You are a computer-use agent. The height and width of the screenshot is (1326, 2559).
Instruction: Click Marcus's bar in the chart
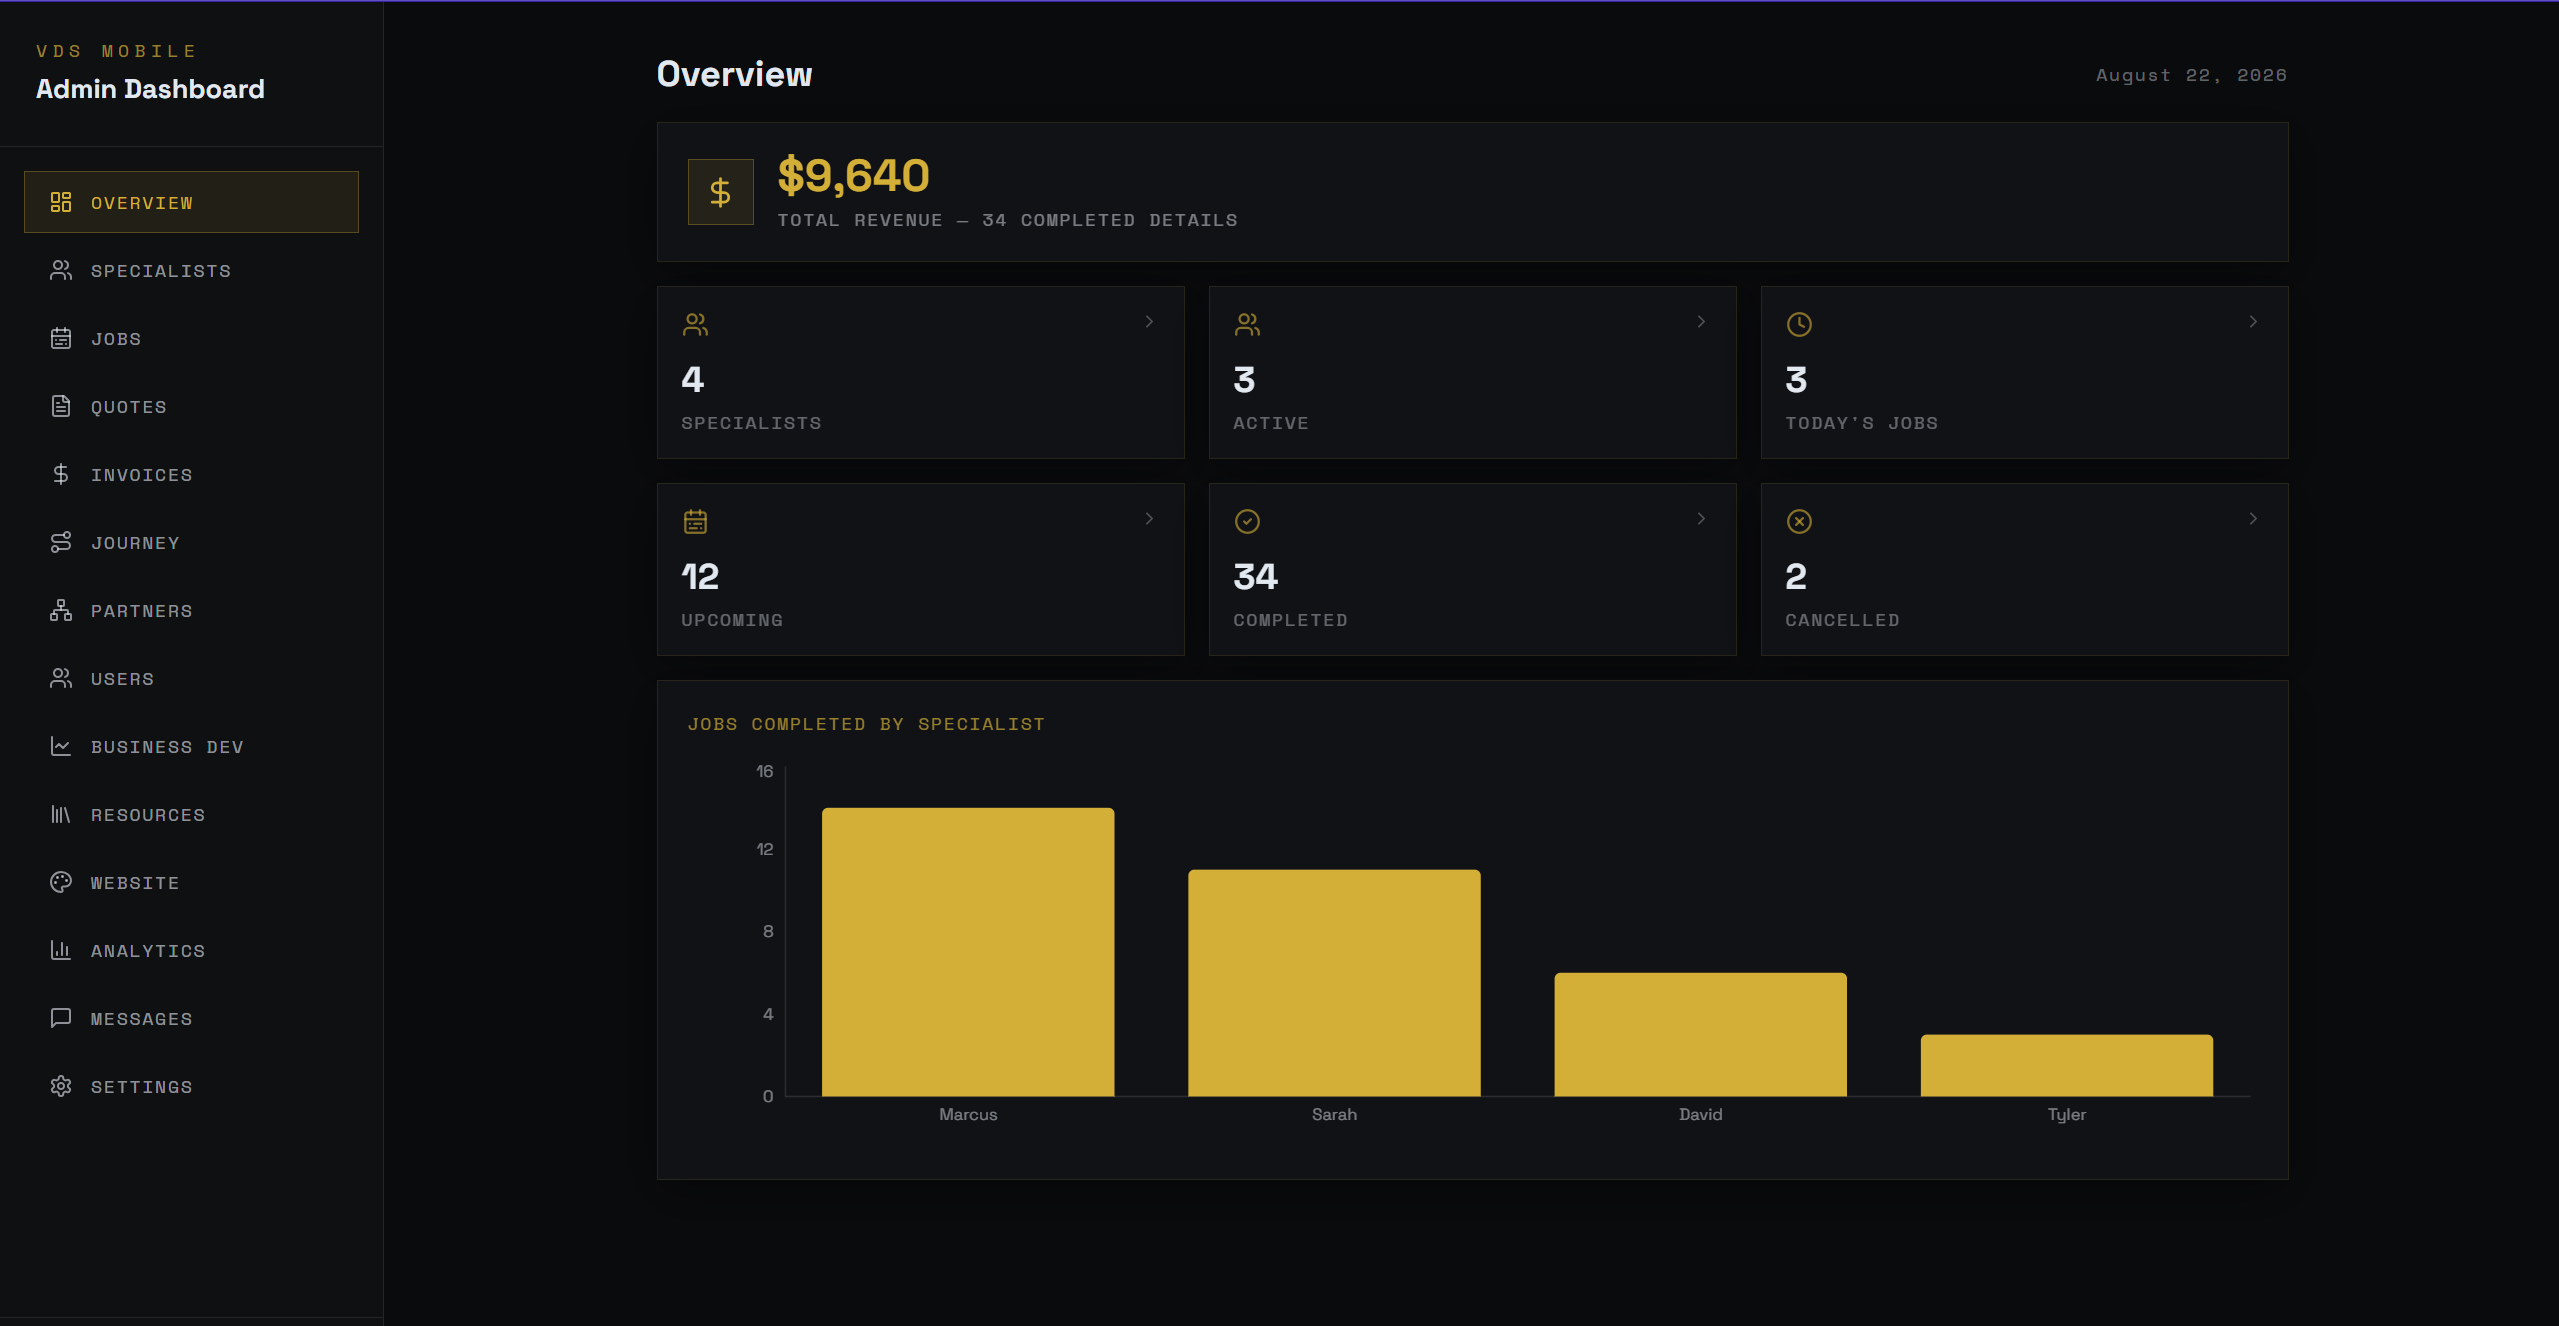tap(968, 952)
